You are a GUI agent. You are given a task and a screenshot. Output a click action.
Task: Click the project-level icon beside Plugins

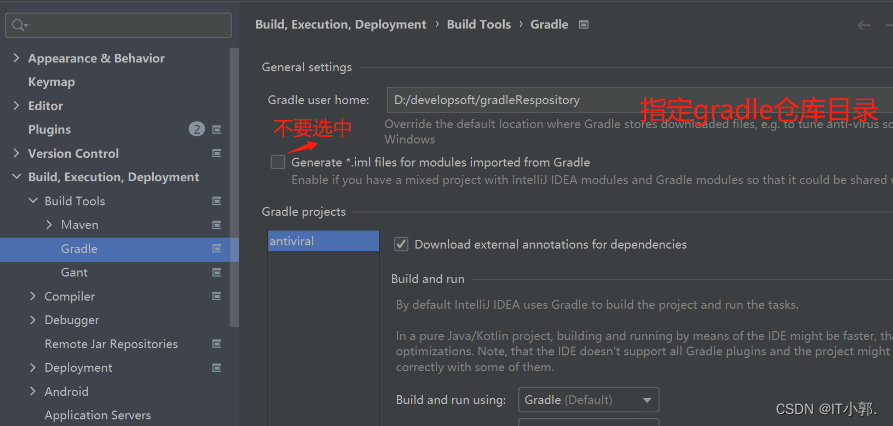click(217, 129)
